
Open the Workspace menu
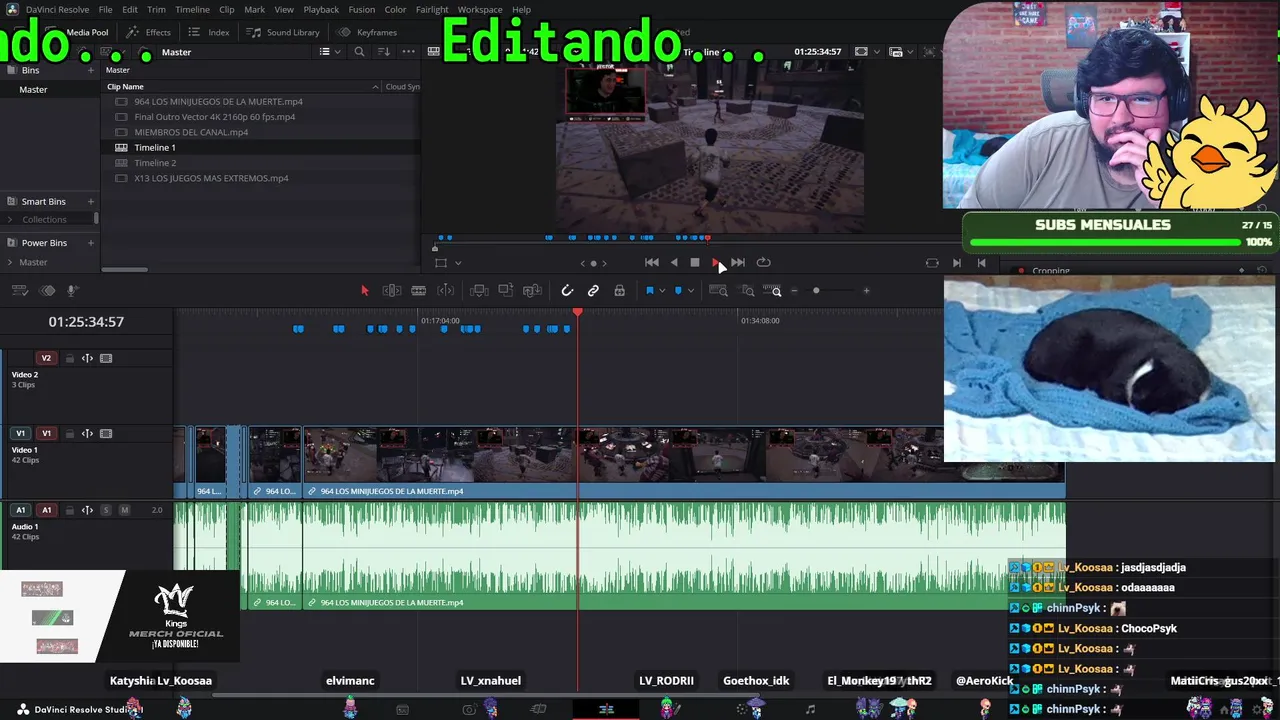point(480,10)
